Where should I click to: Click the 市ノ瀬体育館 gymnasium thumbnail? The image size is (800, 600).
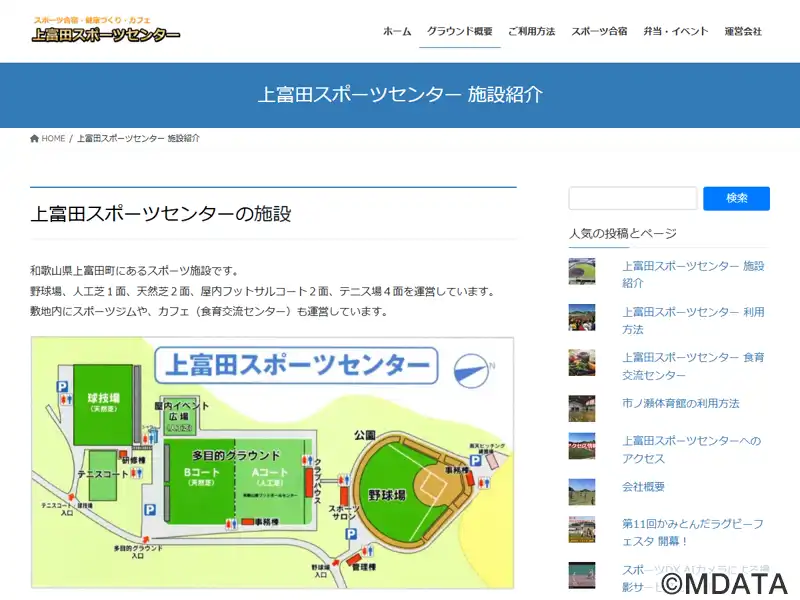click(582, 408)
